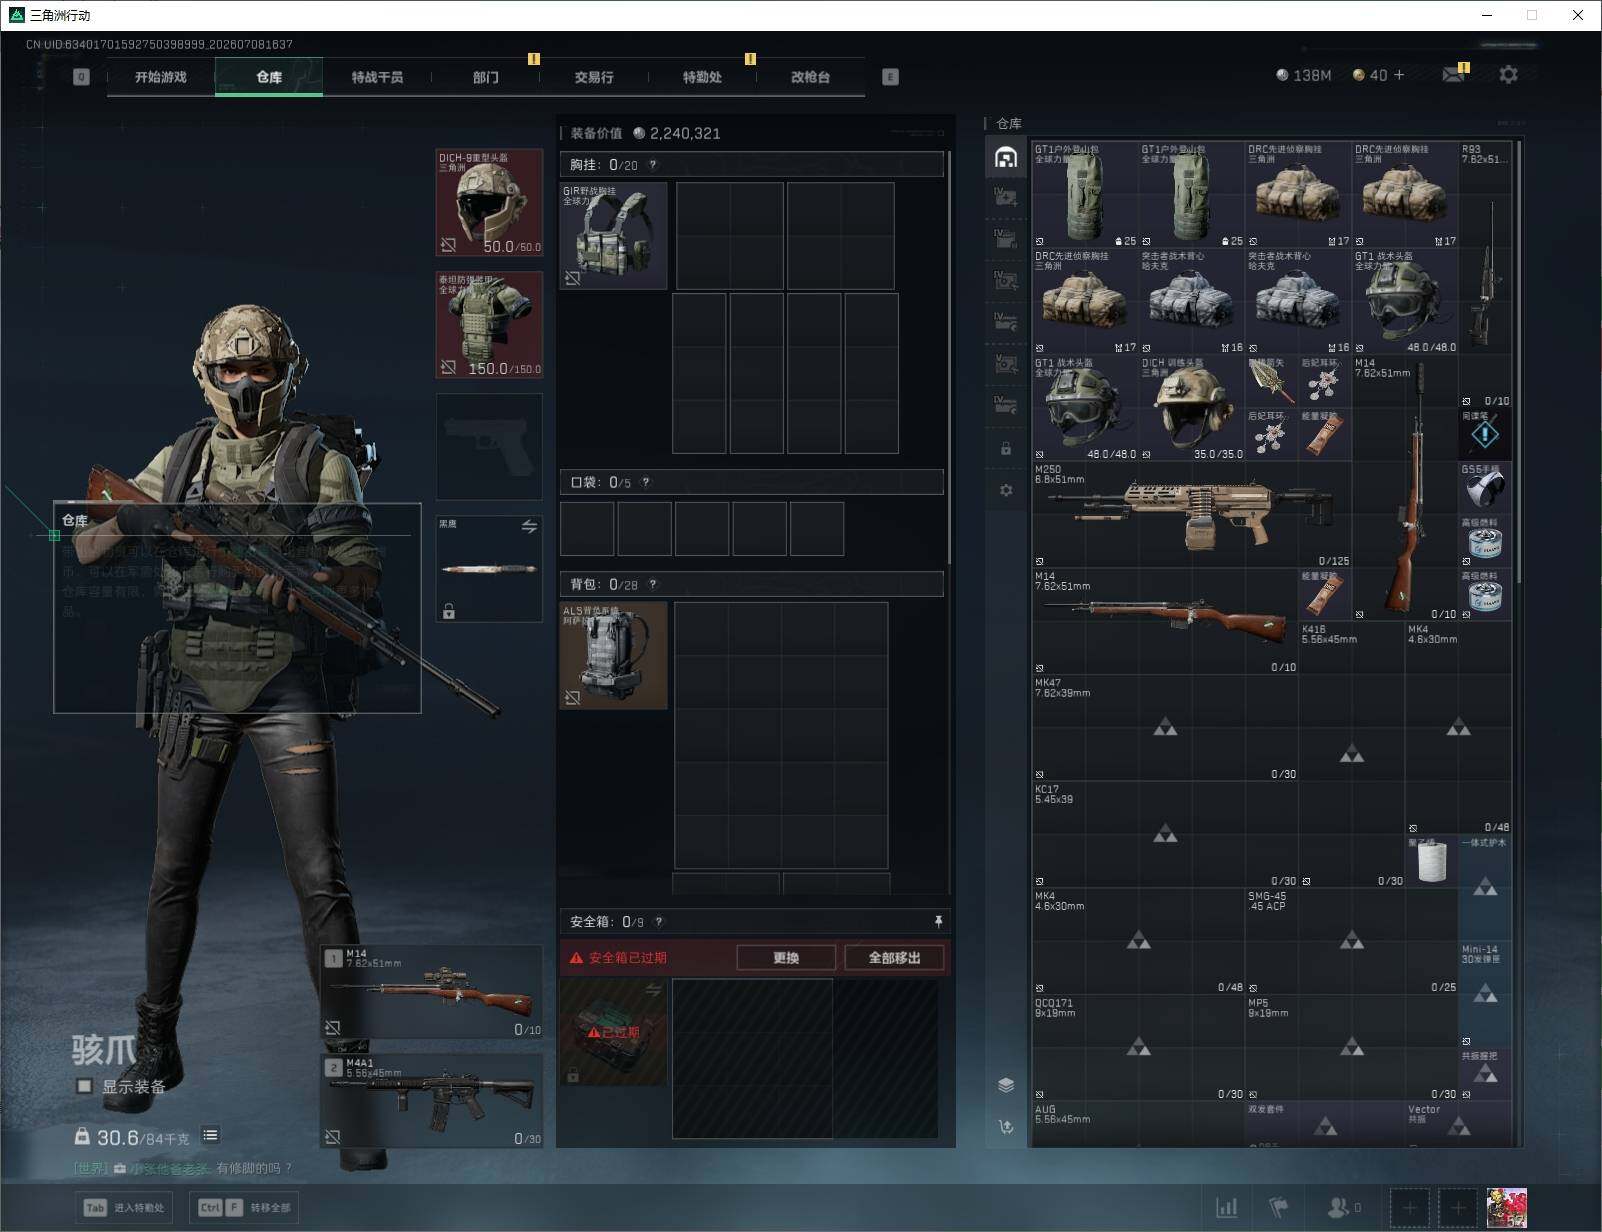Click the stack layers icon in stash sidebar
Viewport: 1602px width, 1232px height.
click(x=1006, y=1086)
